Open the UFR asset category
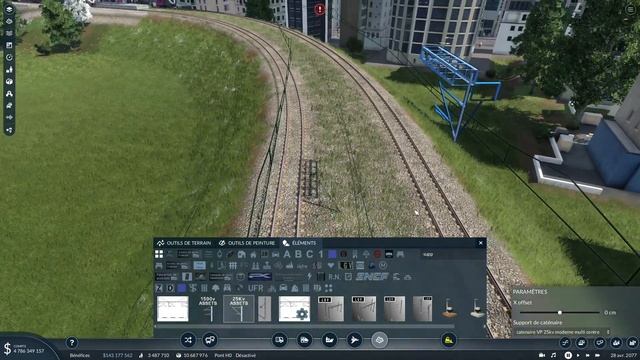 (x=256, y=288)
